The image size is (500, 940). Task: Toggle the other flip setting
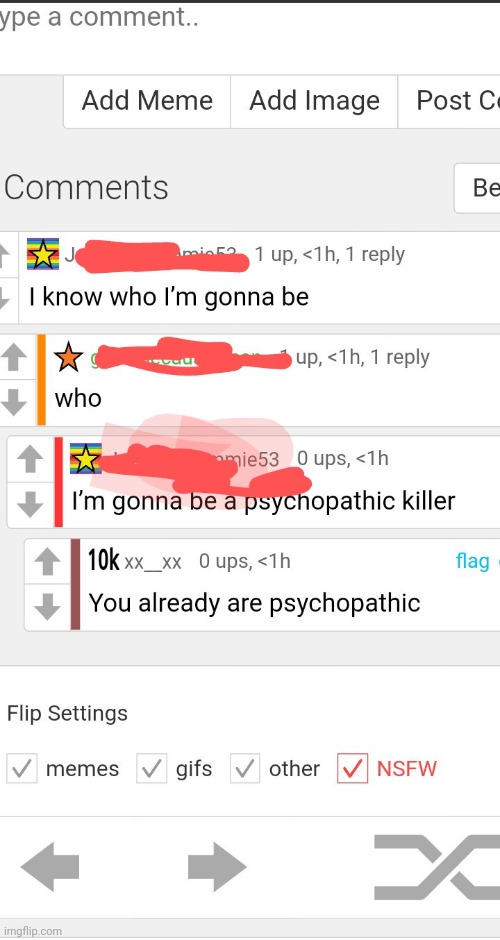[x=245, y=769]
